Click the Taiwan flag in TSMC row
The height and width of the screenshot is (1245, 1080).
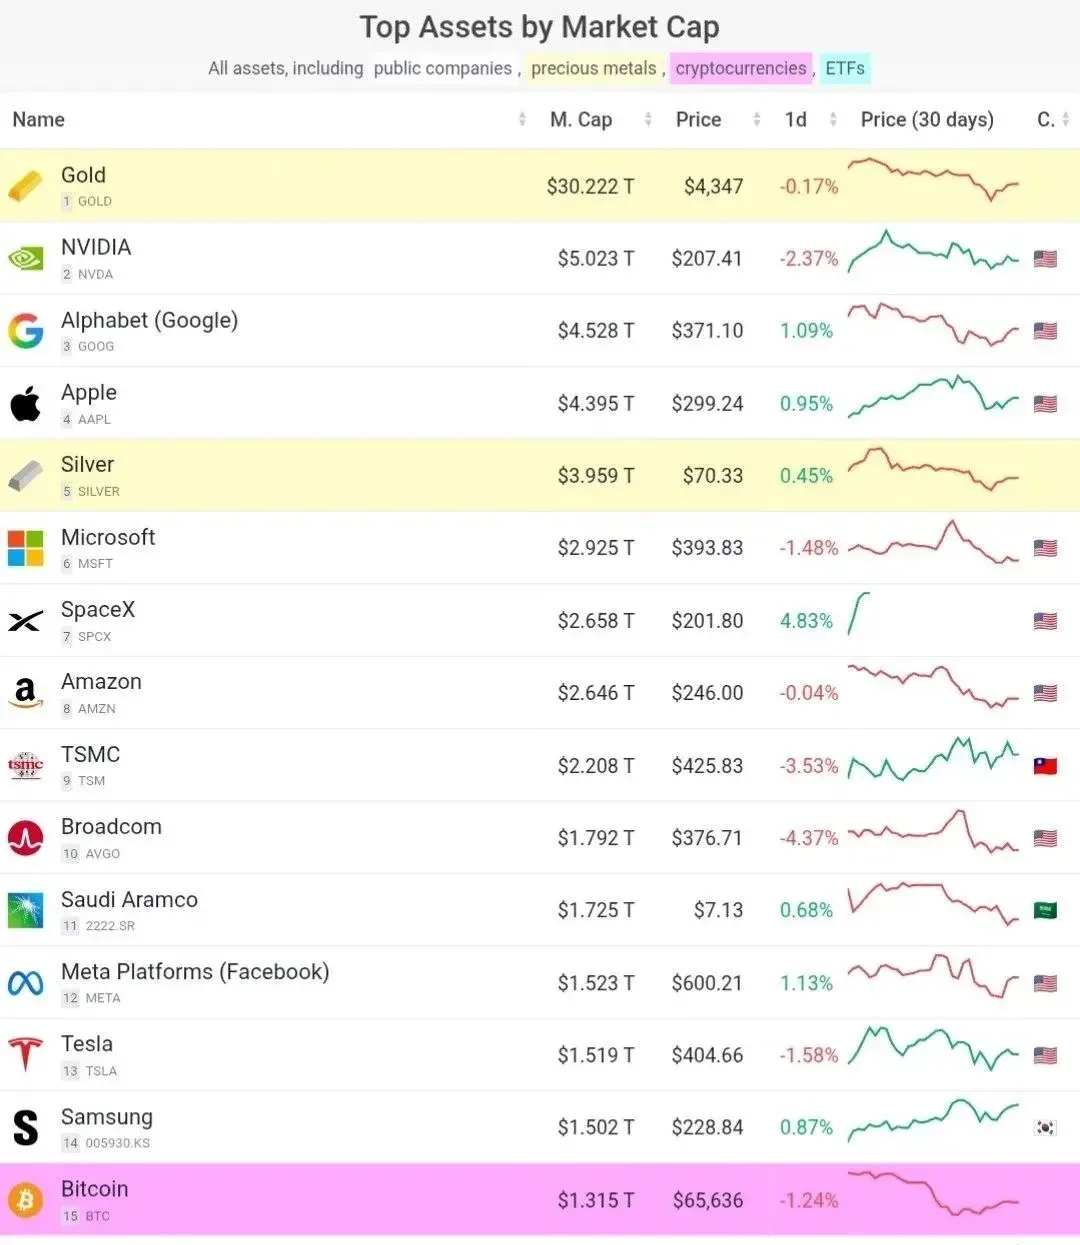[x=1045, y=766]
